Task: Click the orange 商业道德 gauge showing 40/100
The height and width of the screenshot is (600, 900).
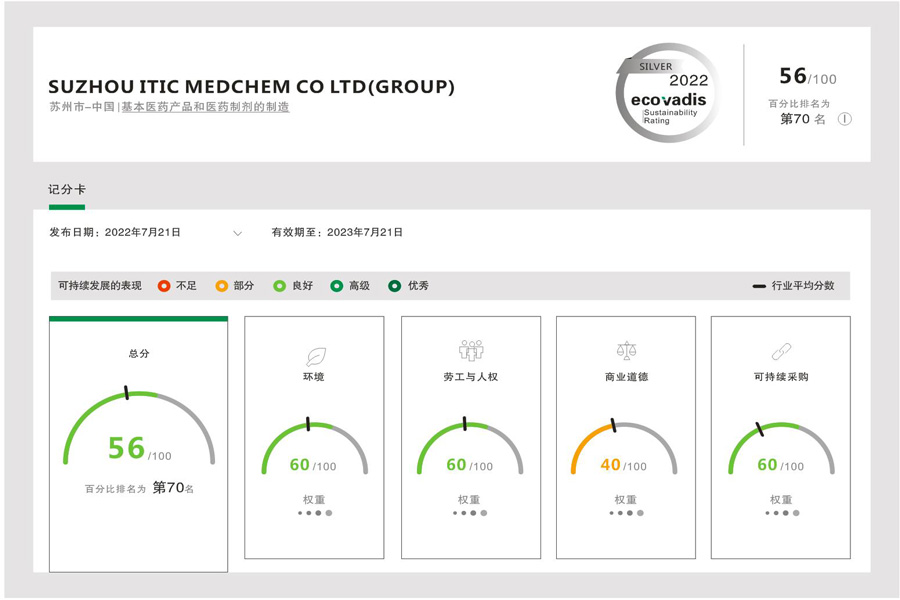Action: tap(624, 447)
